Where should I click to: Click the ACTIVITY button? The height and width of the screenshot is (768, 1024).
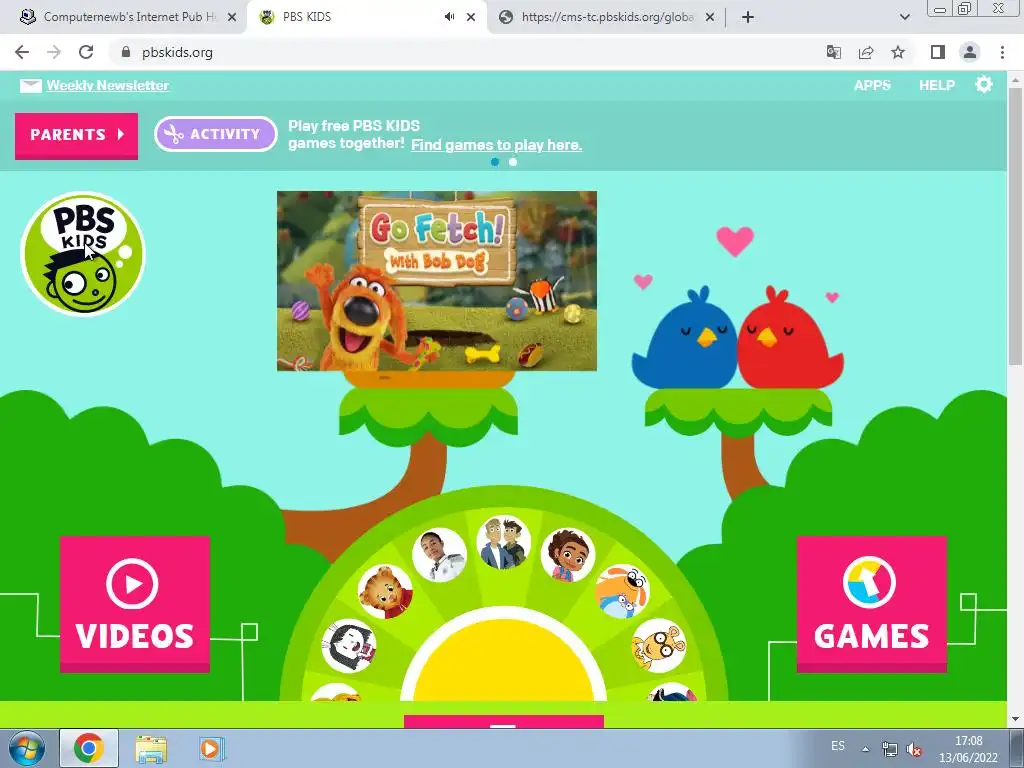216,134
